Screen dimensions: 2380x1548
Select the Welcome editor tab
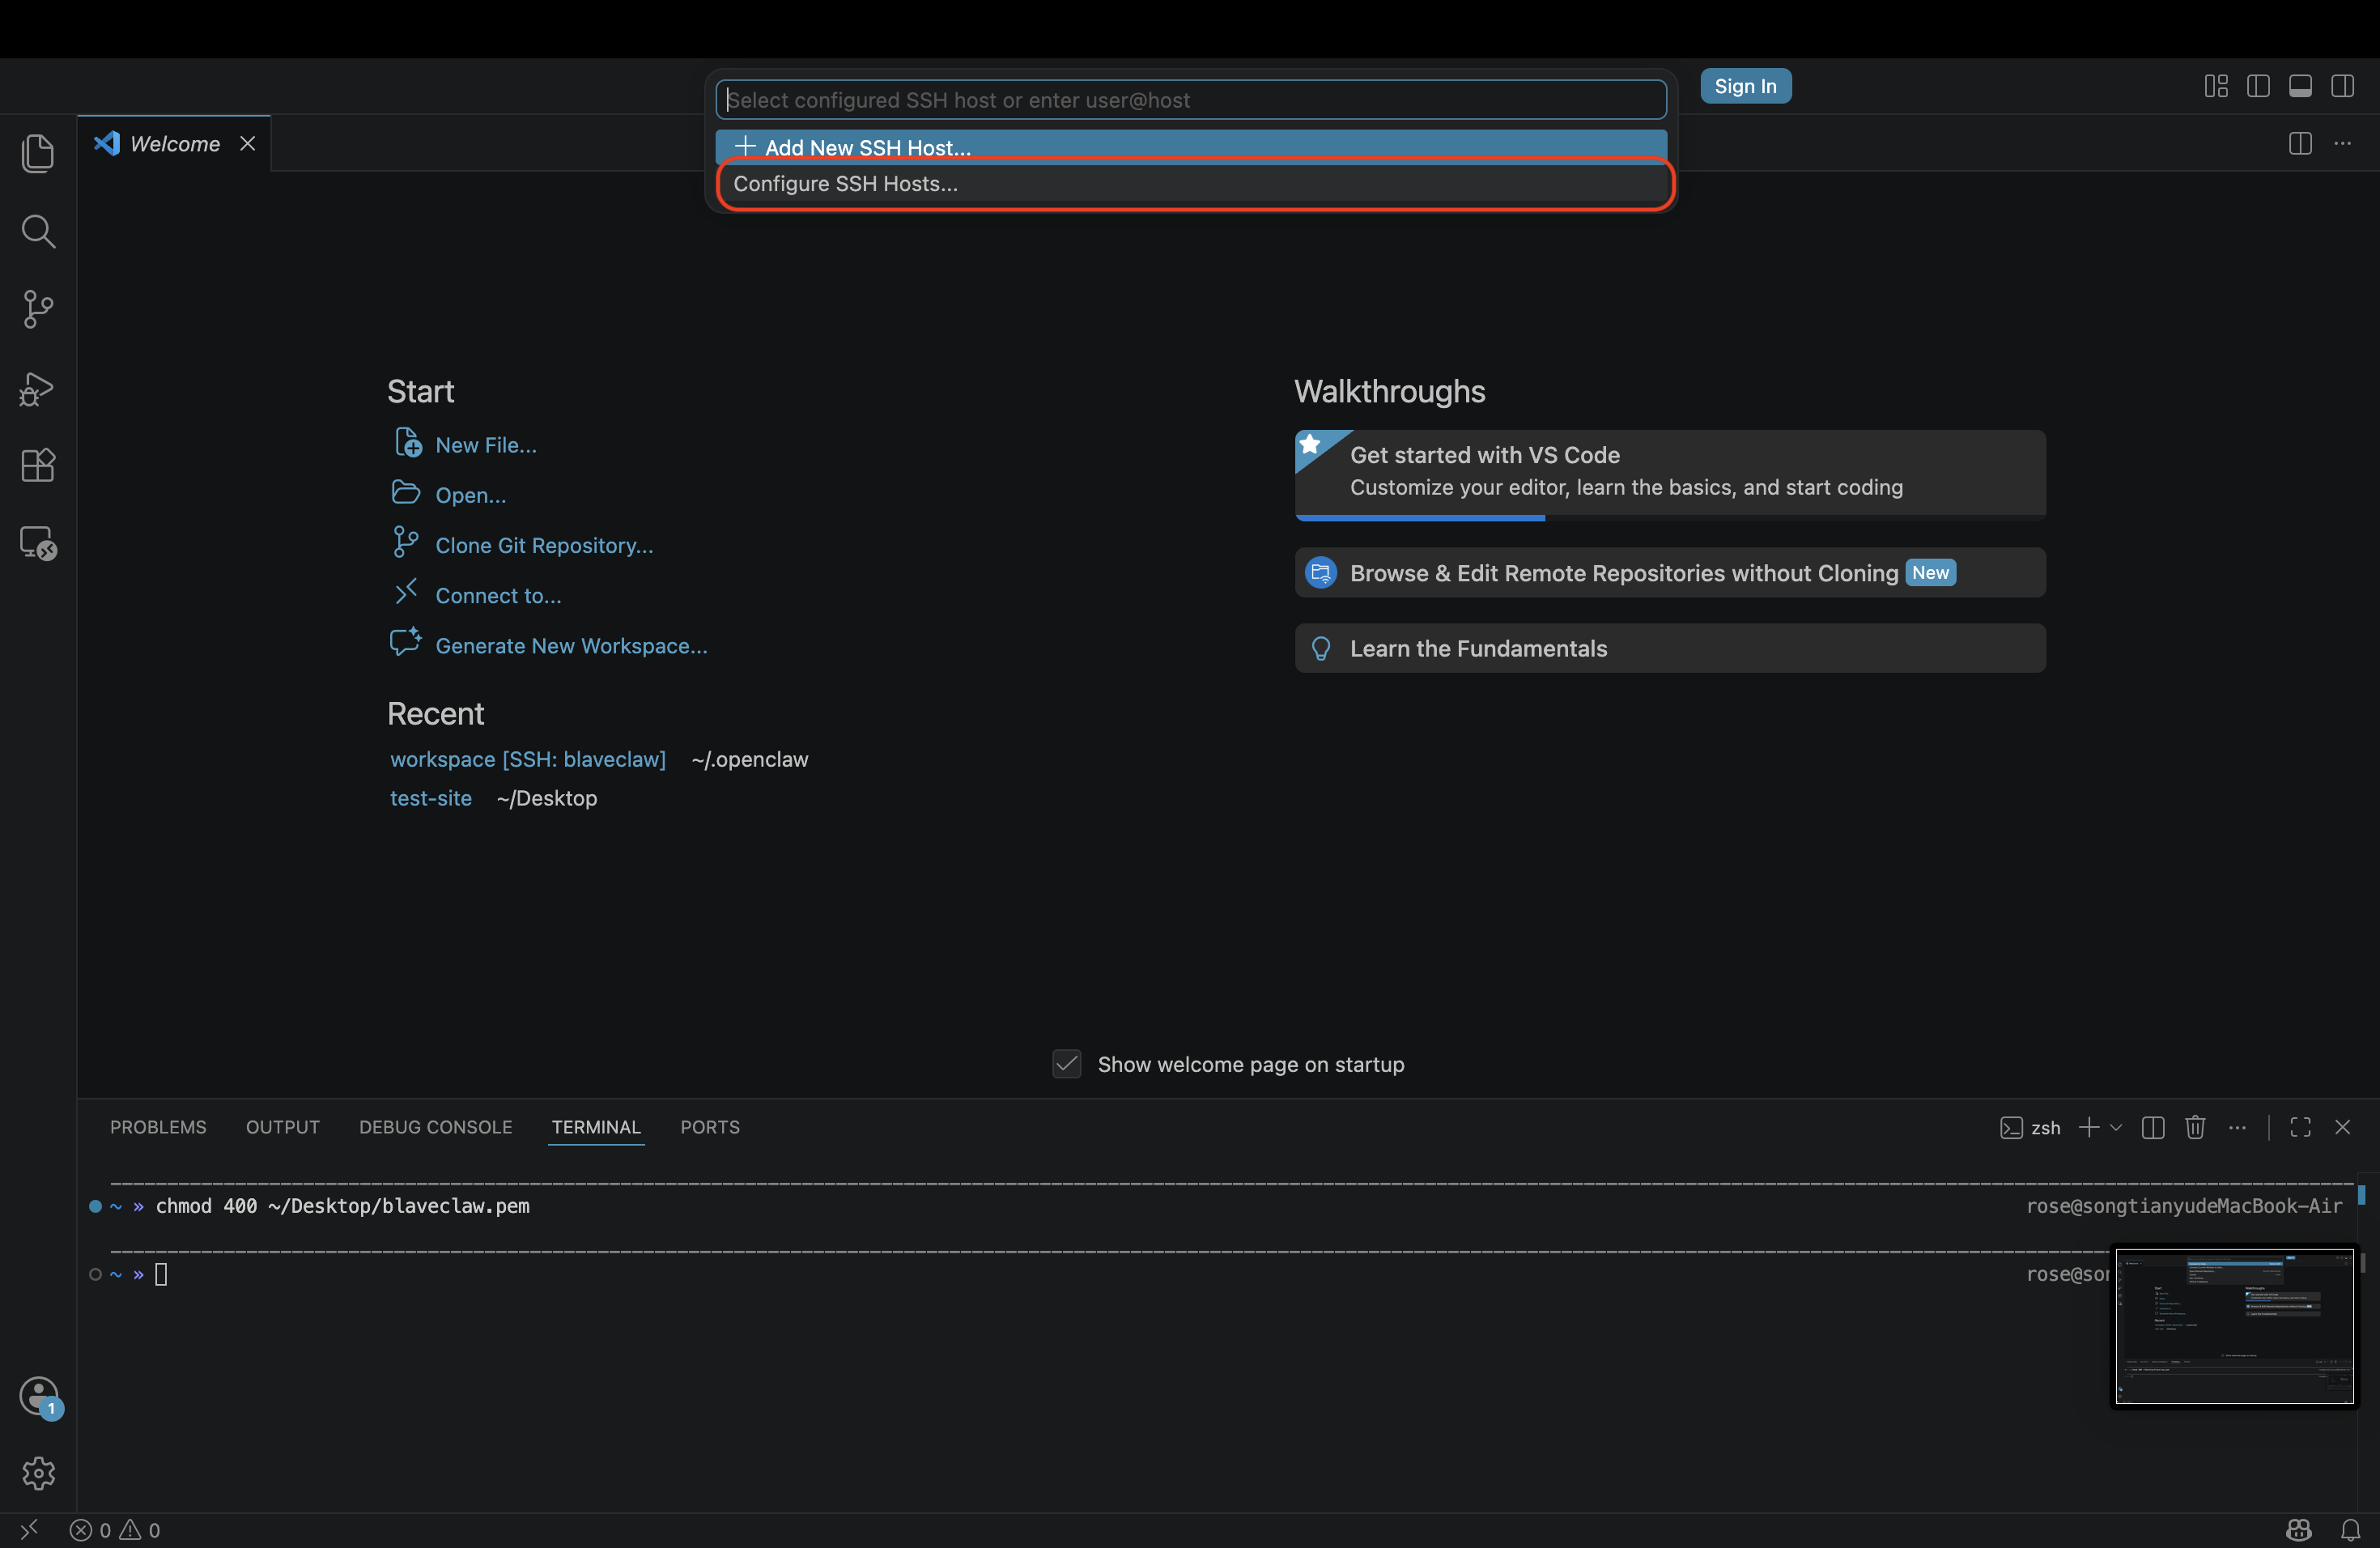[x=174, y=143]
